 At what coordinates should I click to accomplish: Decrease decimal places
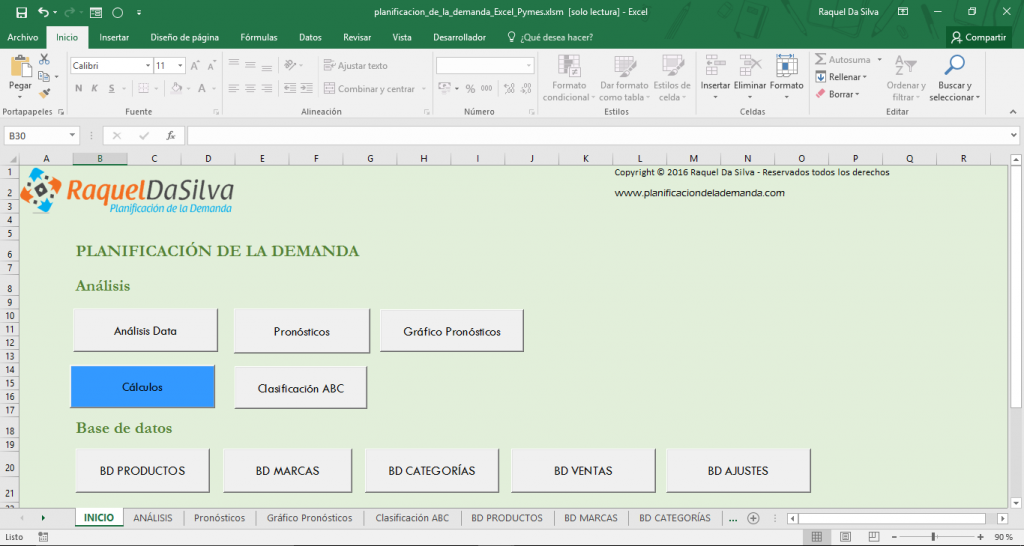click(526, 88)
